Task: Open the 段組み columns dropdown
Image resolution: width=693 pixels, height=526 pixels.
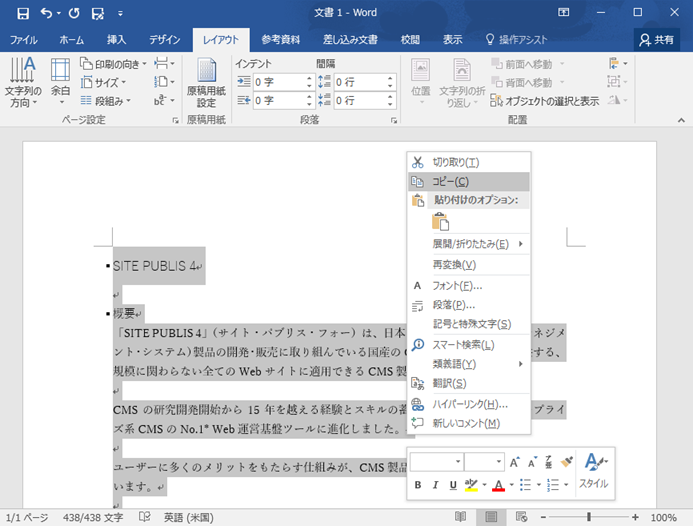Action: click(x=106, y=101)
